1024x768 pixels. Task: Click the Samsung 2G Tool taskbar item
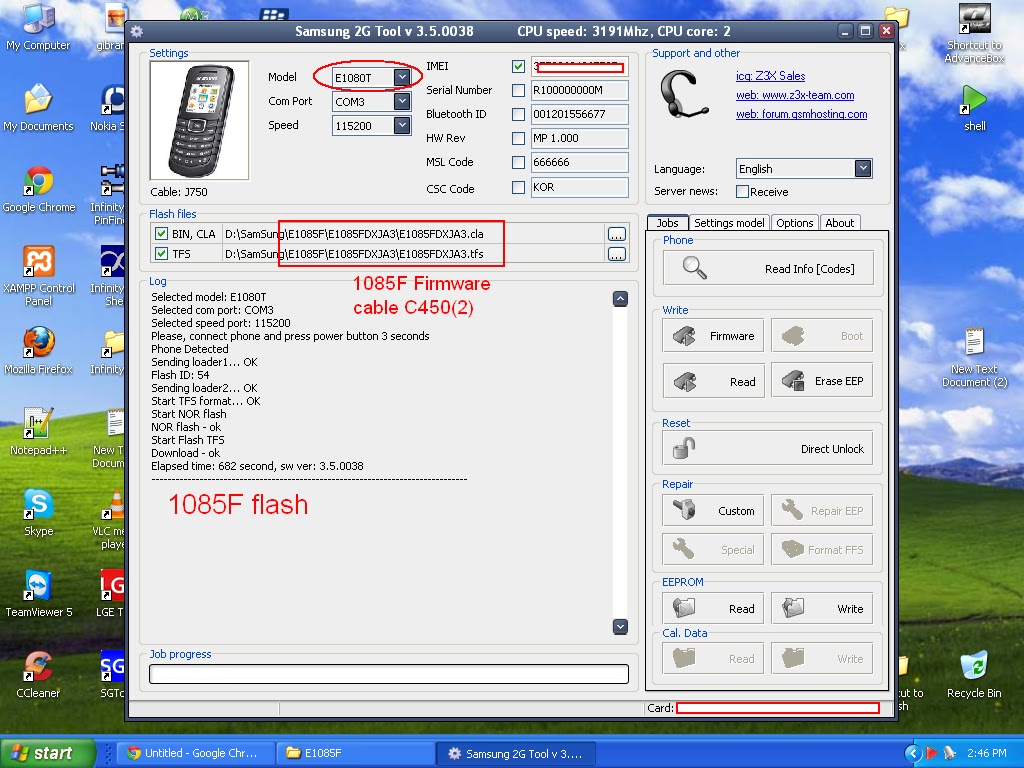[515, 753]
